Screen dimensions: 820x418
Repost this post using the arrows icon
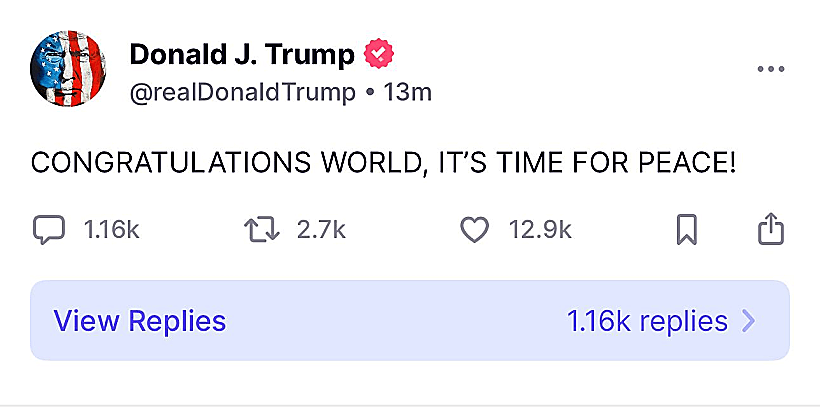[x=263, y=230]
